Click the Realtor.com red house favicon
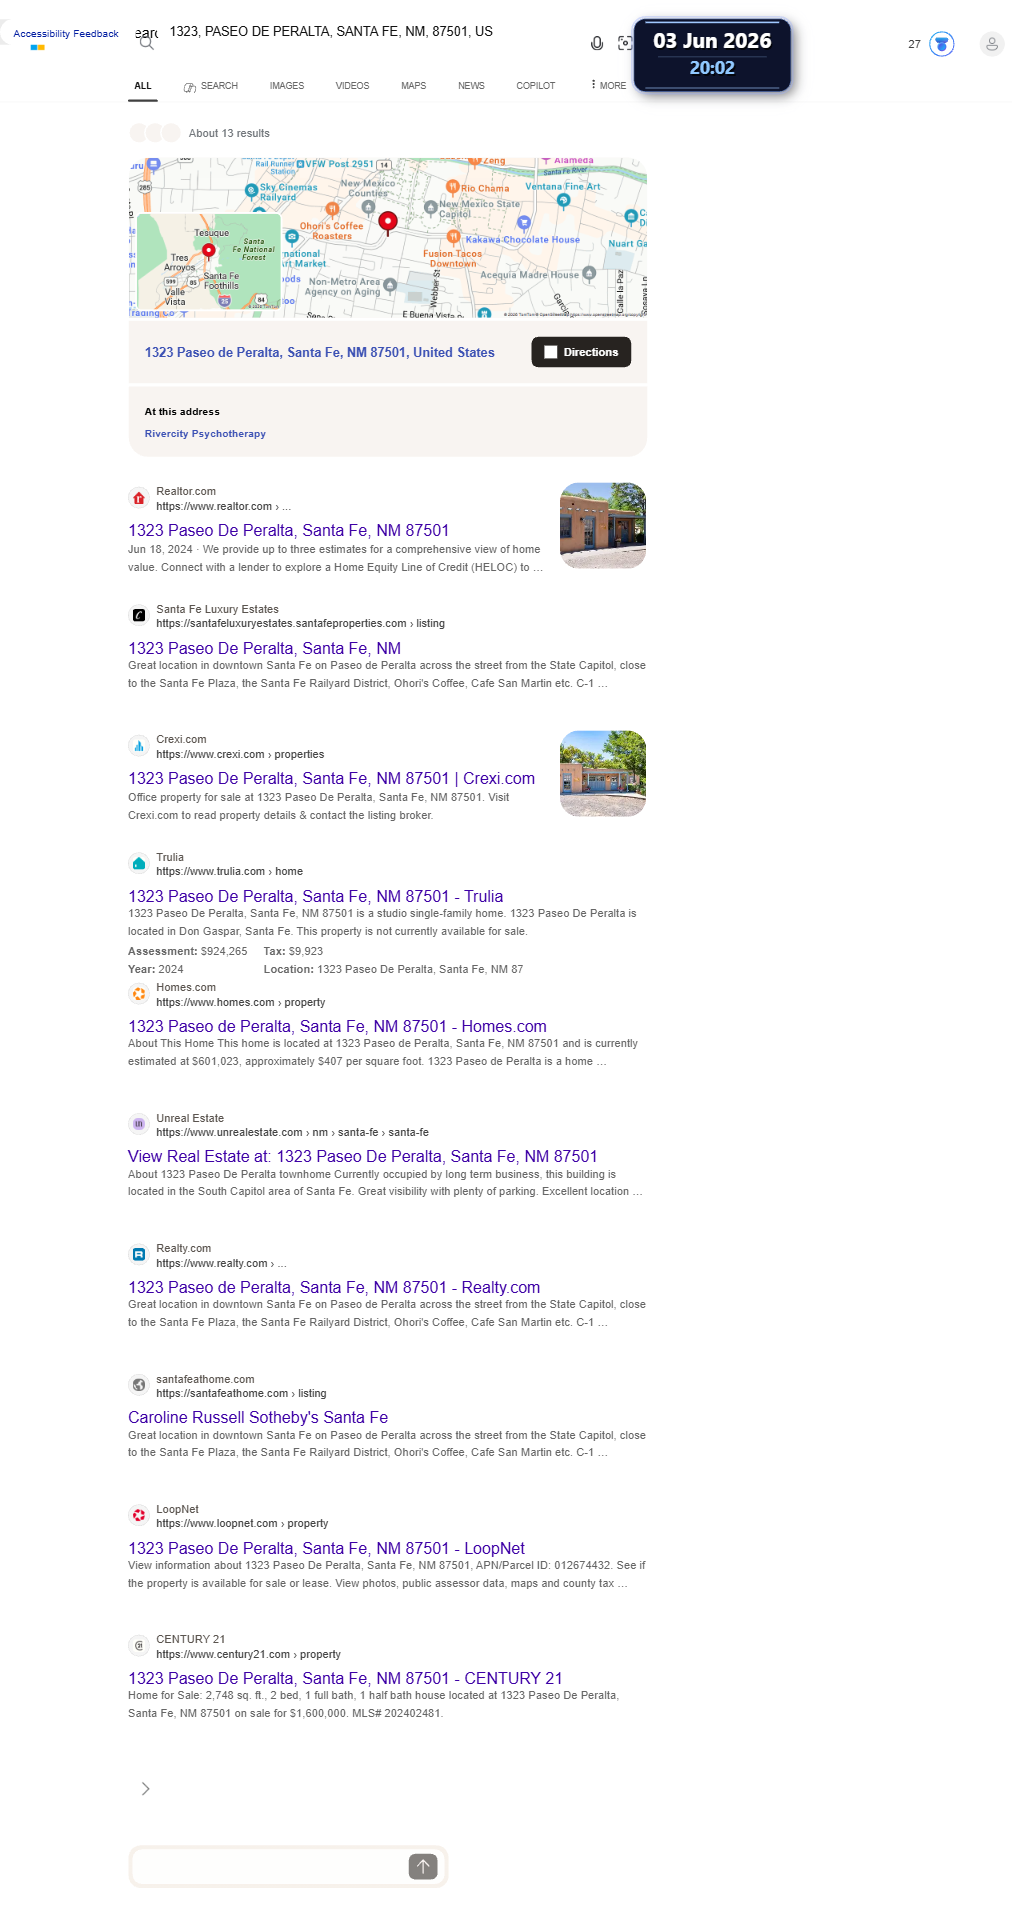The image size is (1012, 1921). coord(139,498)
